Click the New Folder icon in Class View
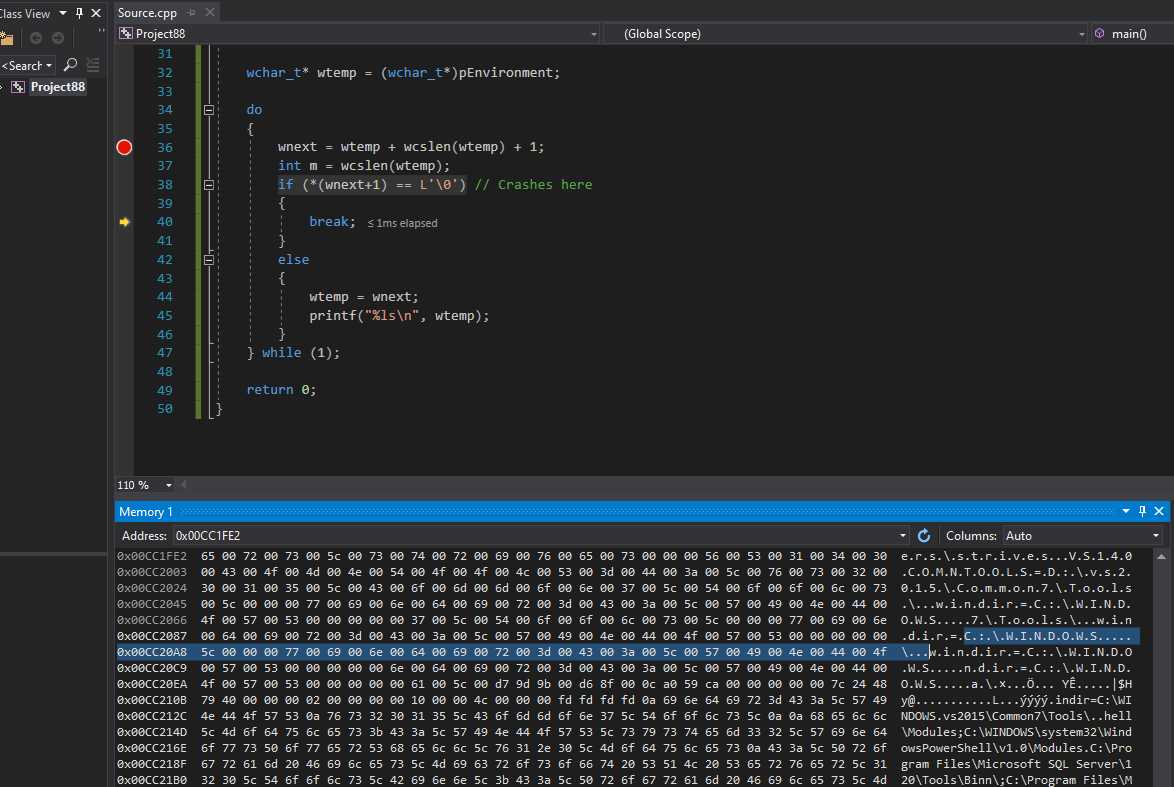Screen dimensions: 1174x787 [7, 38]
